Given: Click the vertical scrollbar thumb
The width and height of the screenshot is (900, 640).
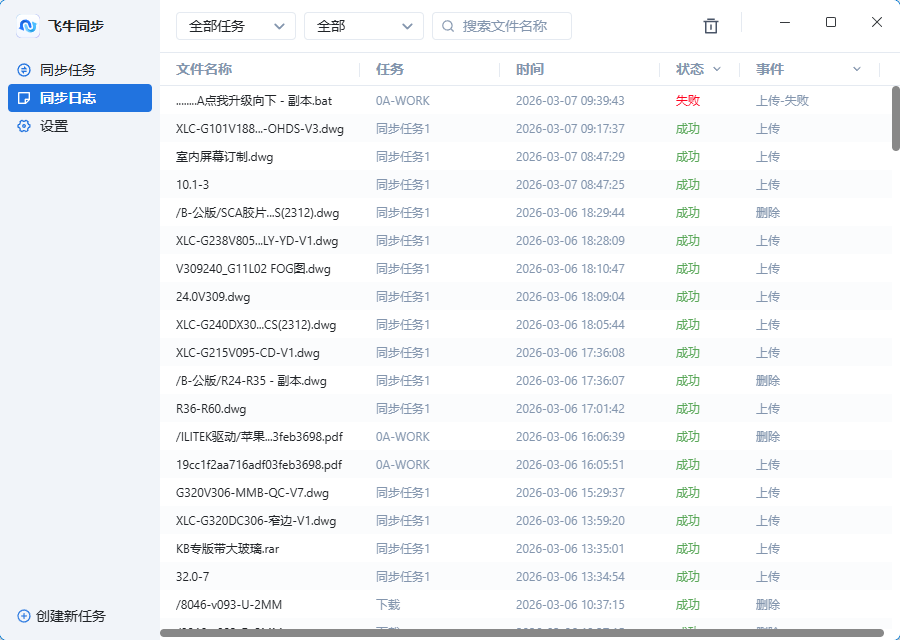Looking at the screenshot, I should click(895, 119).
